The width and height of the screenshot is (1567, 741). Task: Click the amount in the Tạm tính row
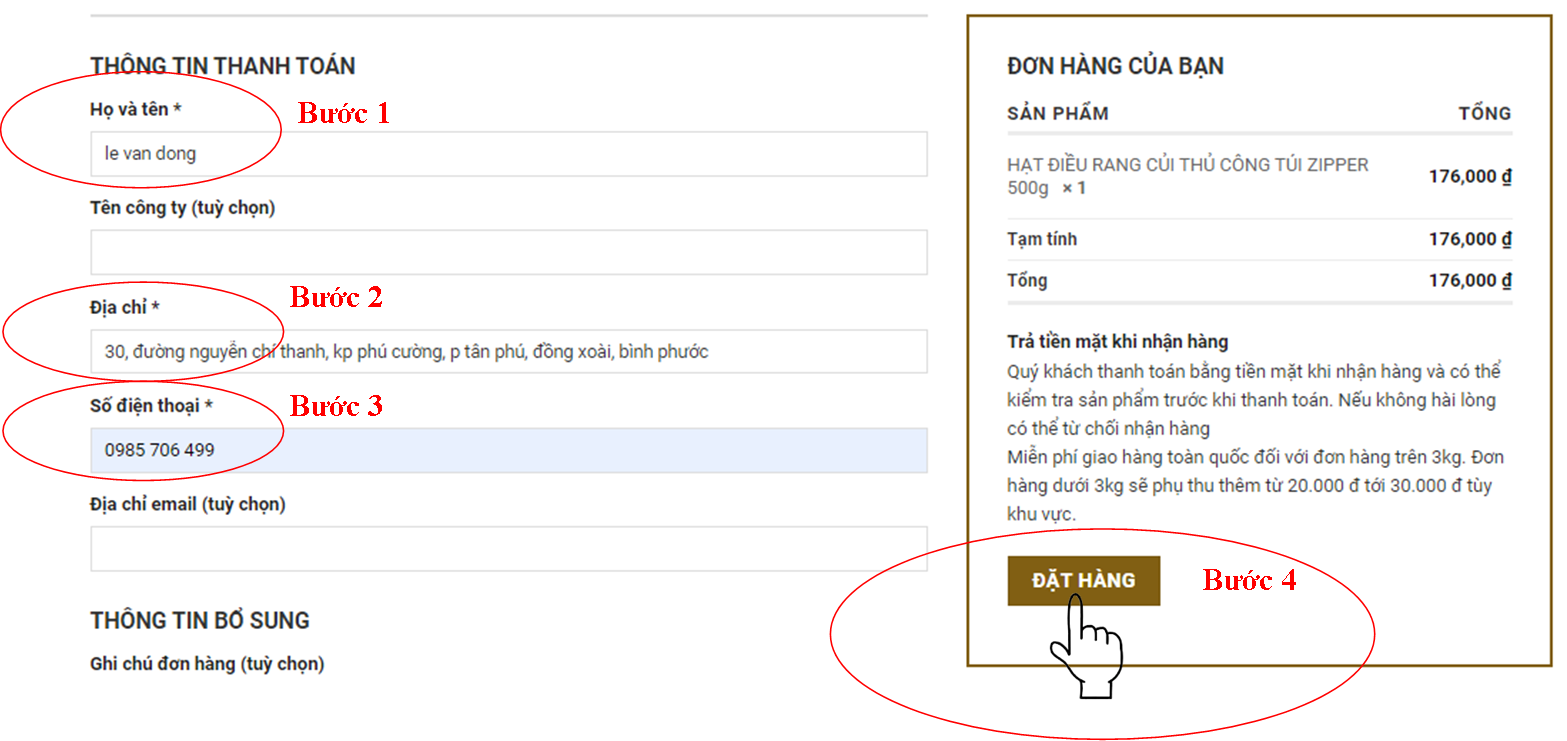click(1469, 240)
